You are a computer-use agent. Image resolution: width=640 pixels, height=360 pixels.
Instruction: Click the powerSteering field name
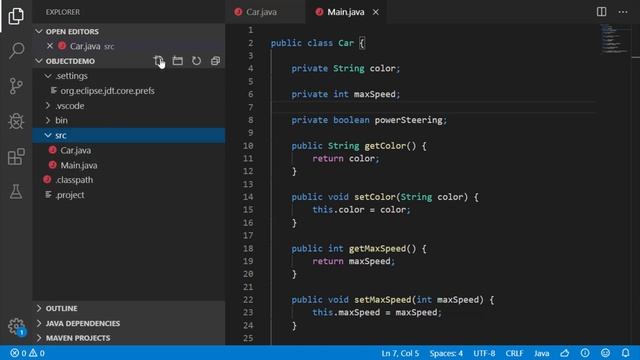[x=409, y=120]
